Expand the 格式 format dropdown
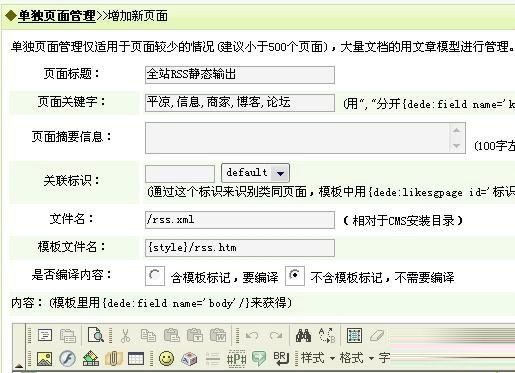Image resolution: width=515 pixels, height=373 pixels. click(357, 358)
